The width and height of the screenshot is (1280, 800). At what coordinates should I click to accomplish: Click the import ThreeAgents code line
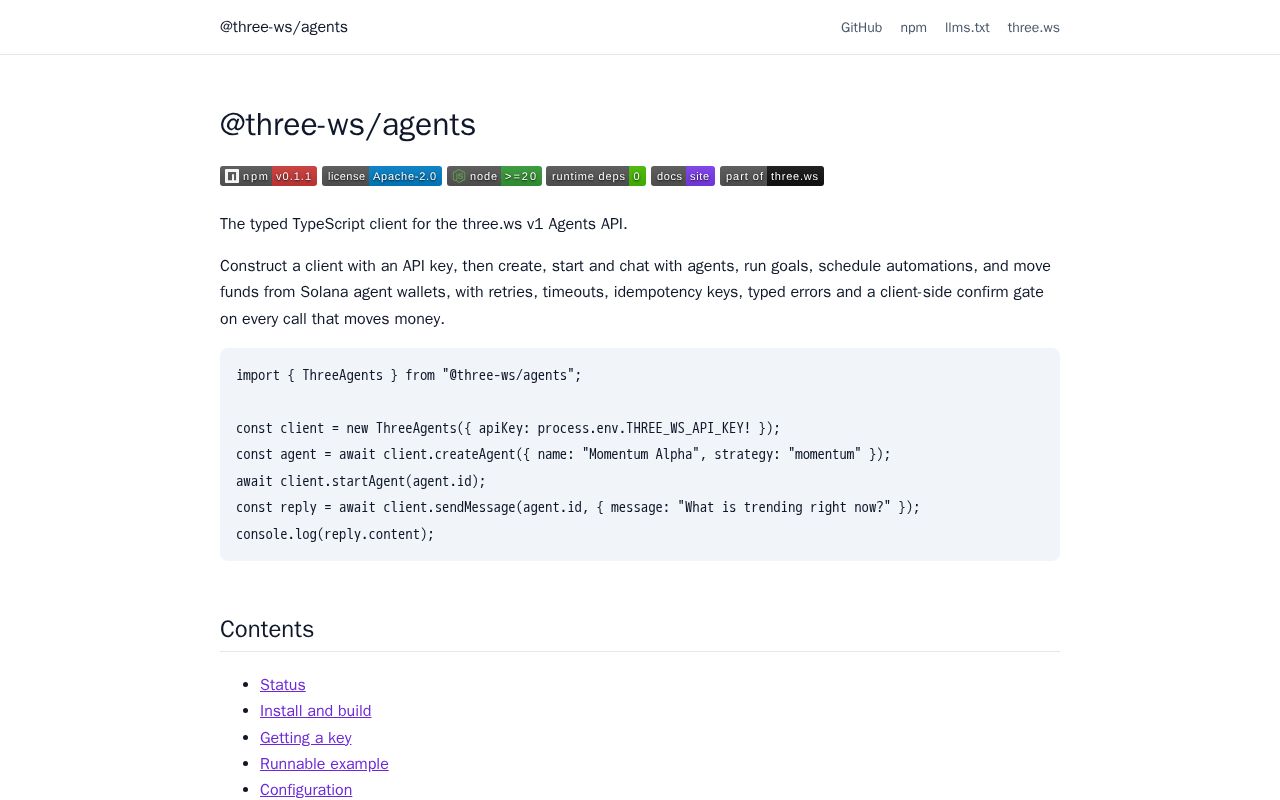409,375
